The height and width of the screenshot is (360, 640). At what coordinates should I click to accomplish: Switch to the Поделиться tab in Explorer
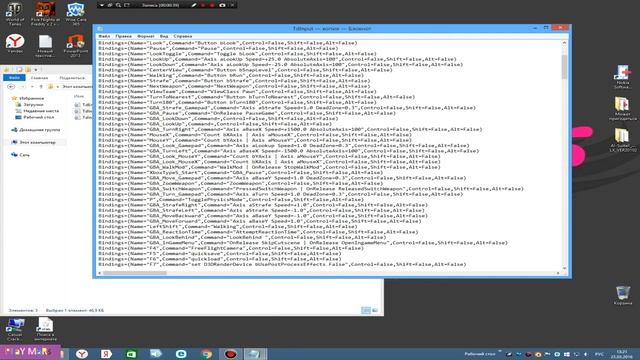point(72,78)
